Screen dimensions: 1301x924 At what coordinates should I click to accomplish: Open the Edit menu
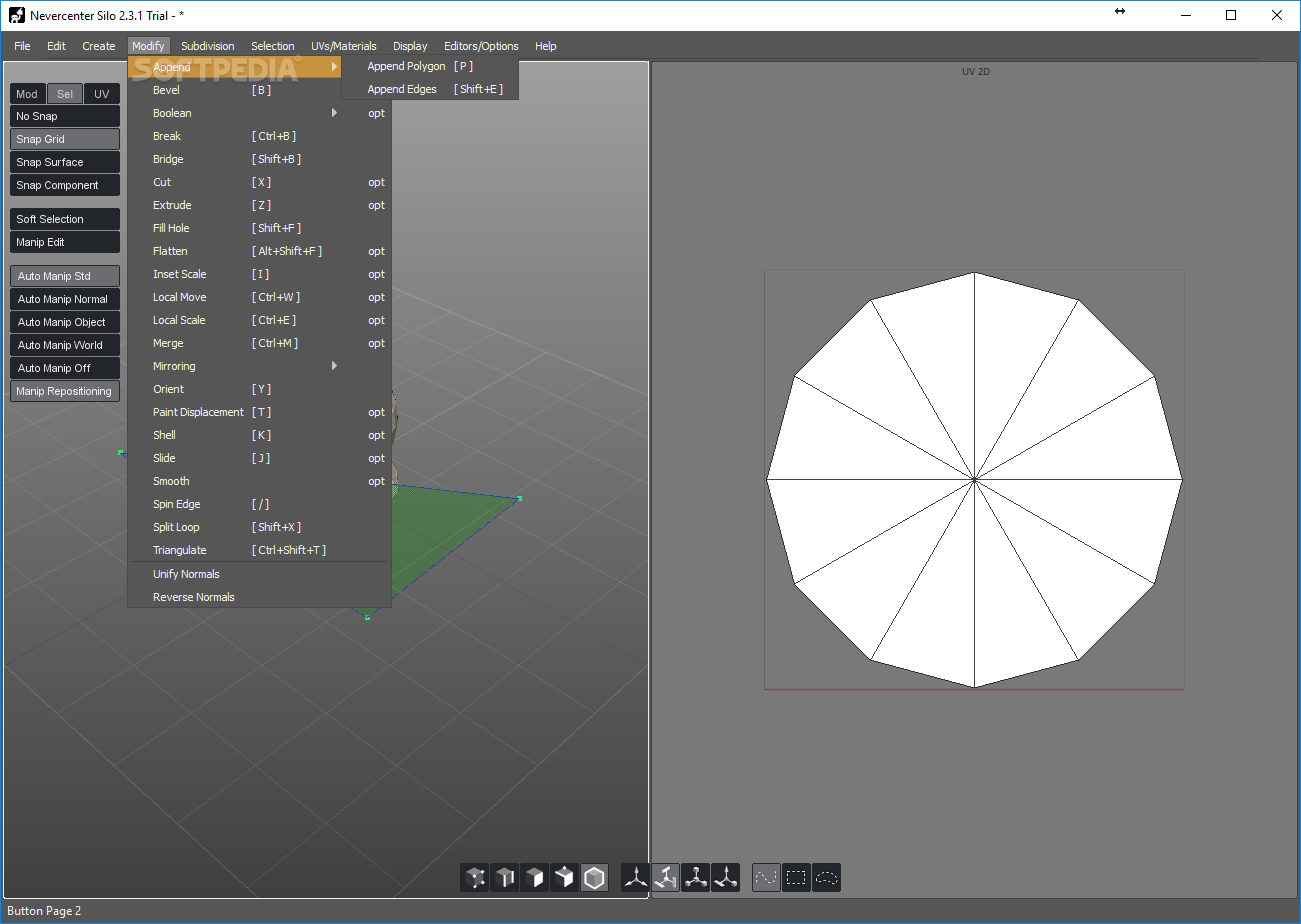click(x=56, y=46)
